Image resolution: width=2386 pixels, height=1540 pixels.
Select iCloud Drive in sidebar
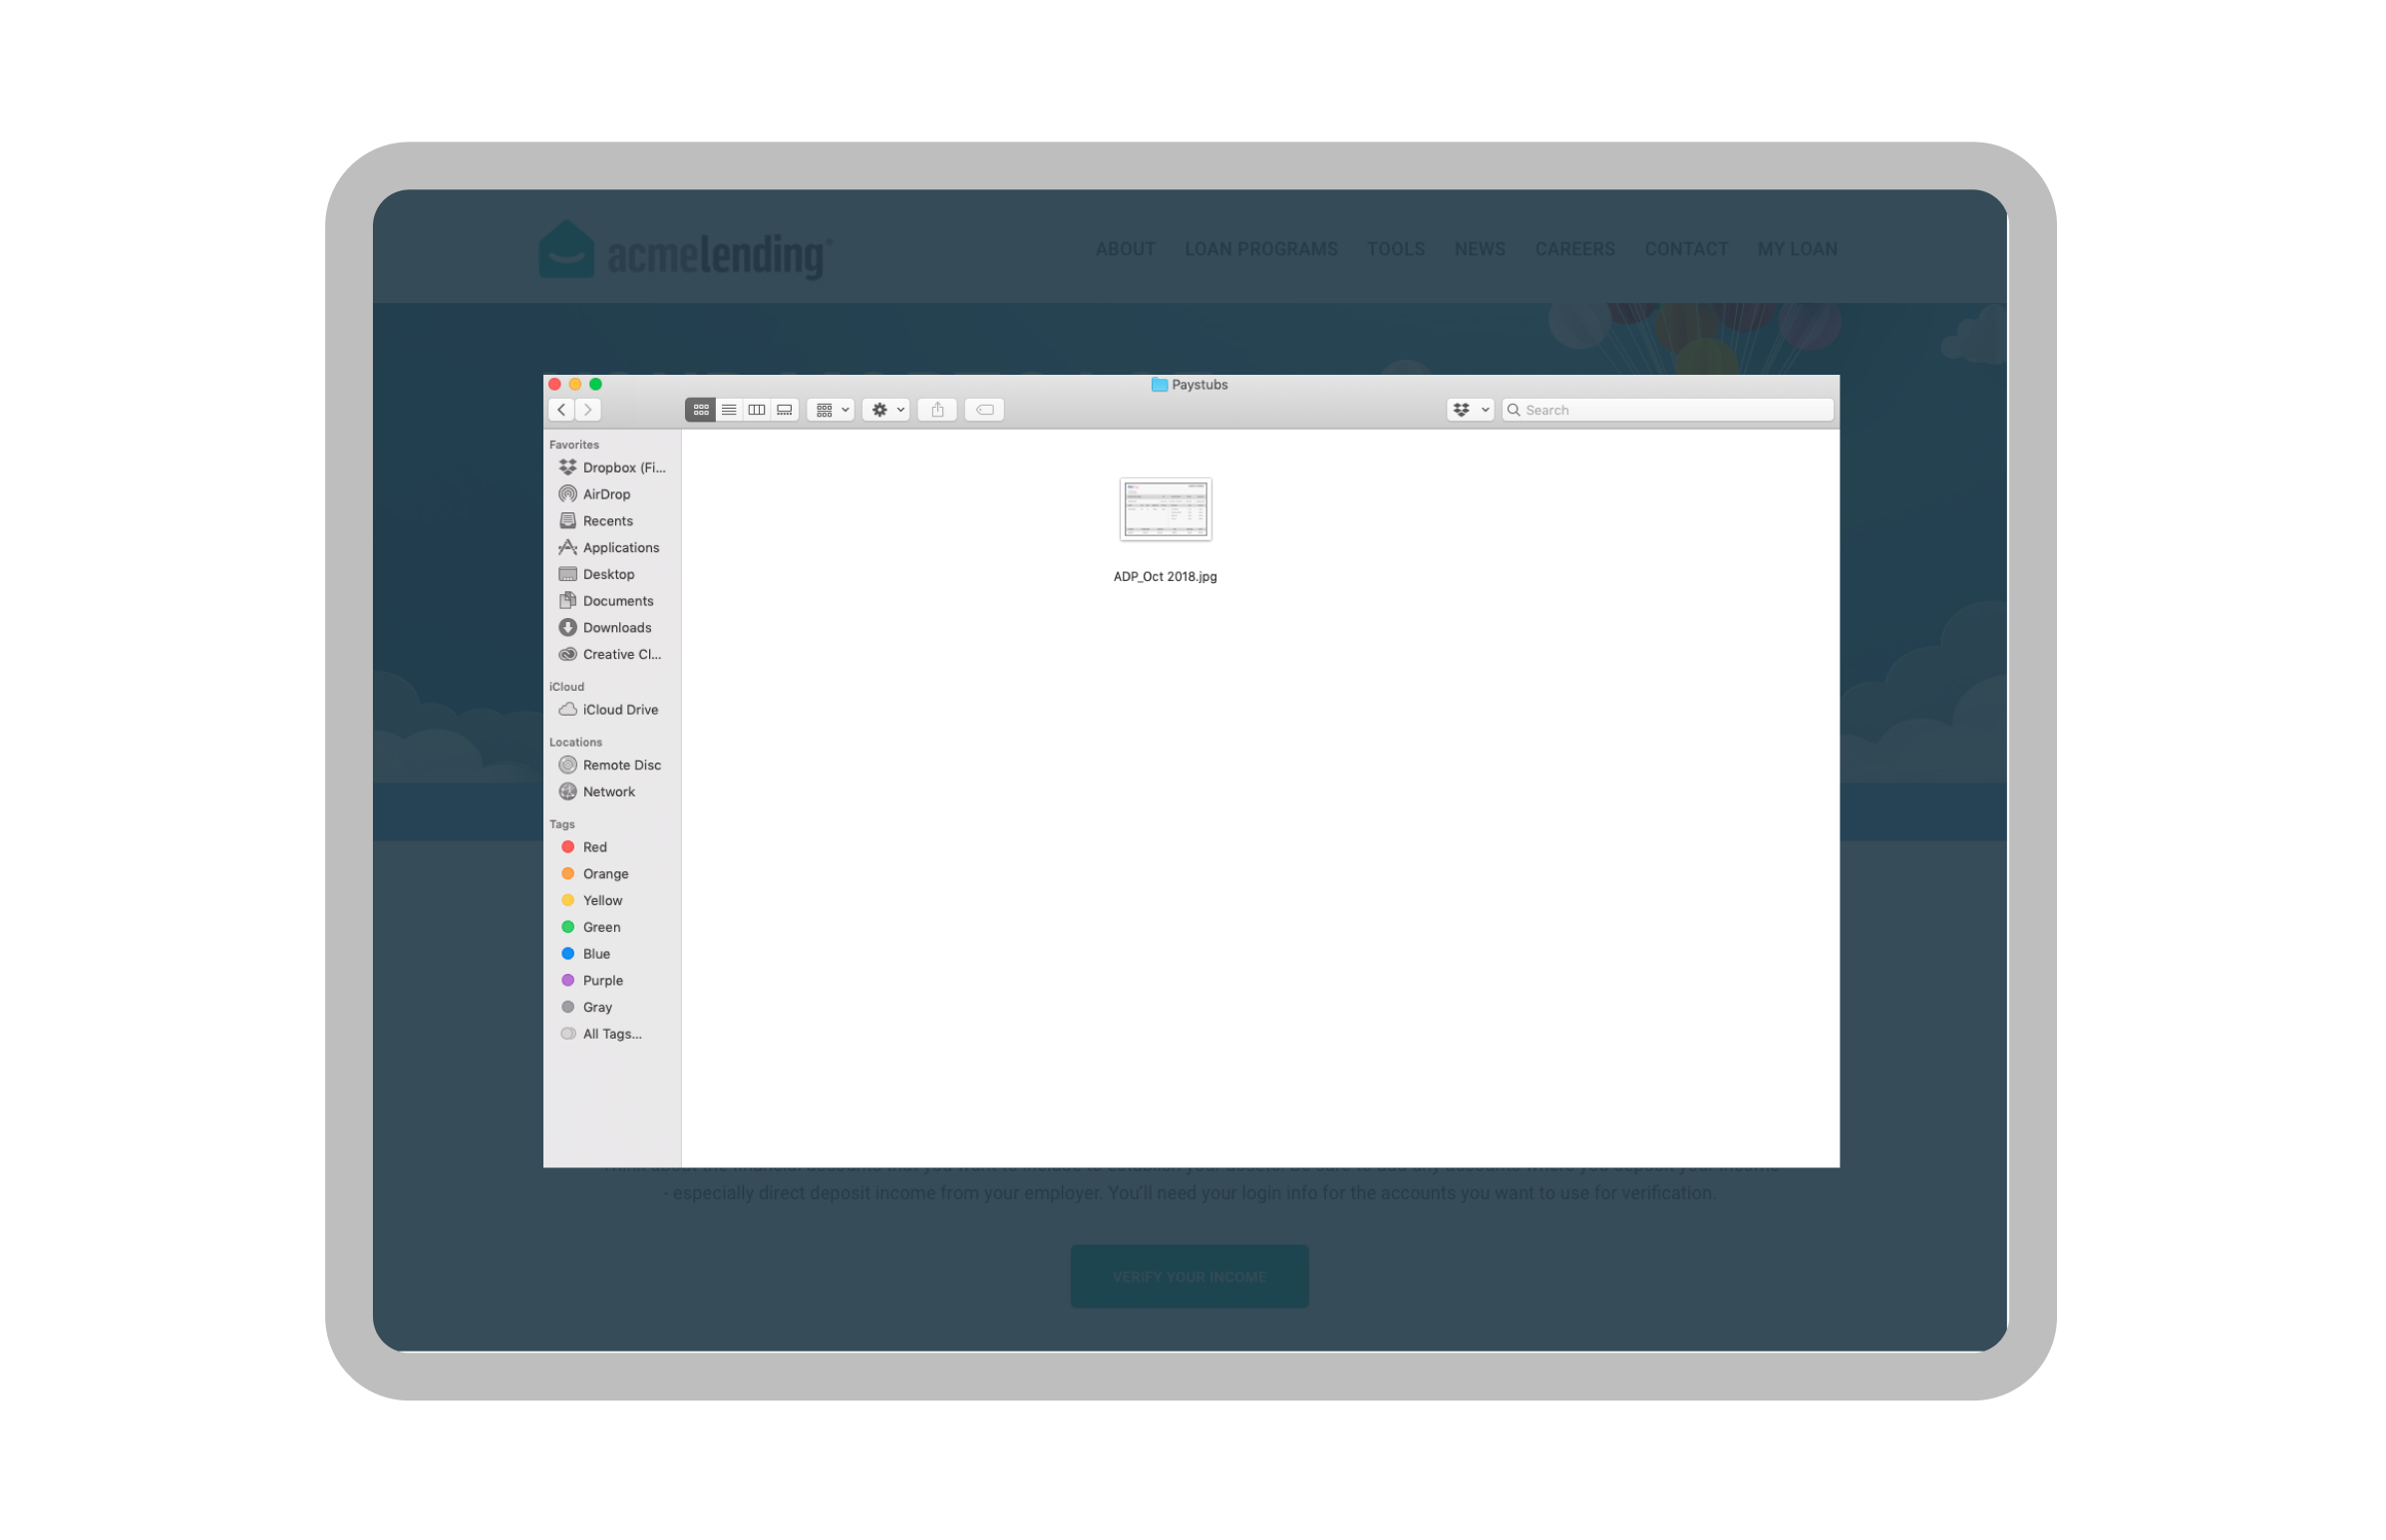click(x=620, y=710)
